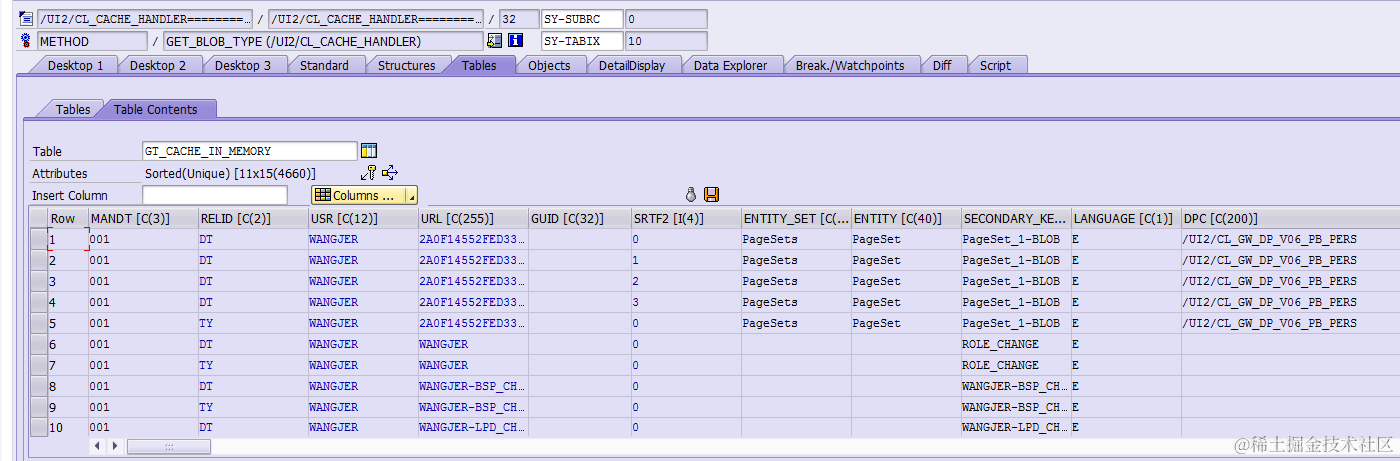This screenshot has height=461, width=1400.
Task: Click the select-all corner cell of table
Action: [38, 218]
